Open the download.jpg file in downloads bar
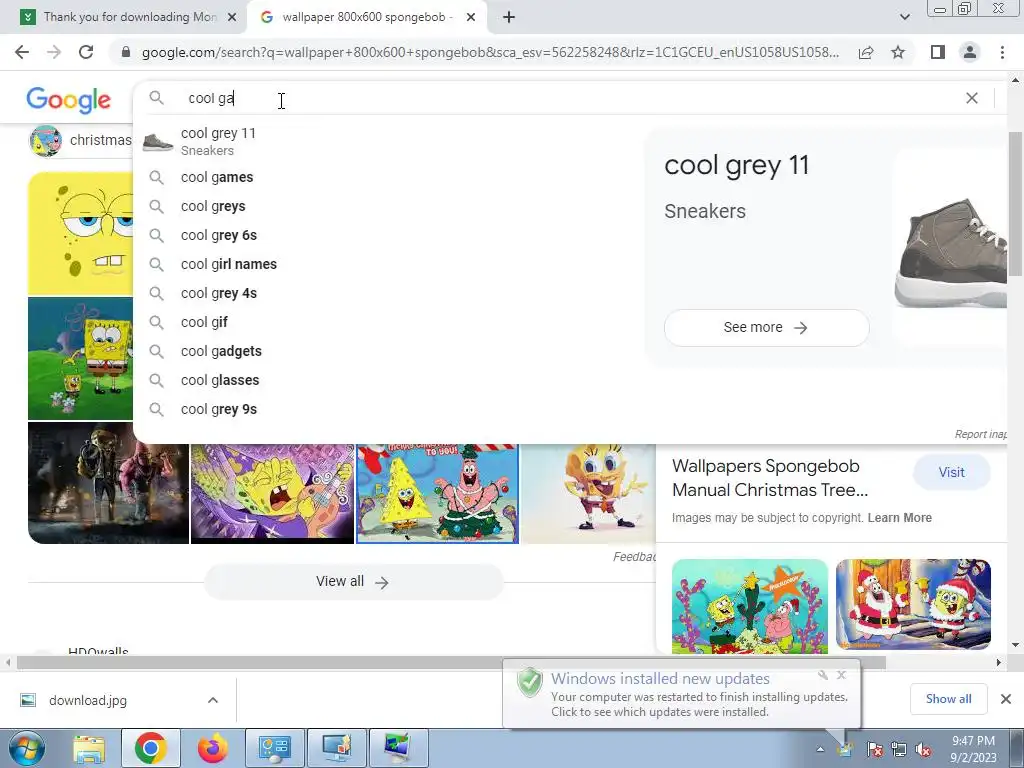Viewport: 1024px width, 768px height. point(88,700)
